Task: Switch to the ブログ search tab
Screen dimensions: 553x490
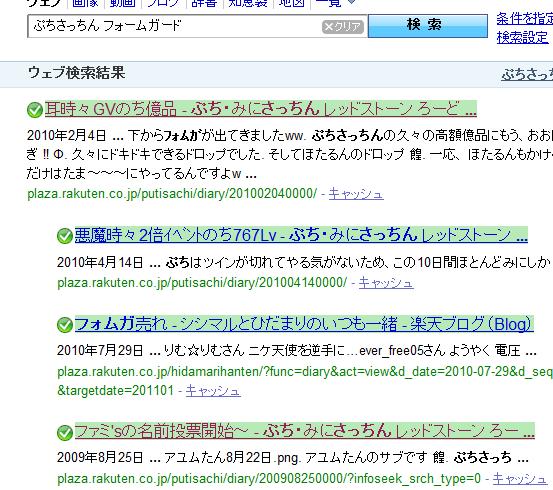Action: pos(163,3)
